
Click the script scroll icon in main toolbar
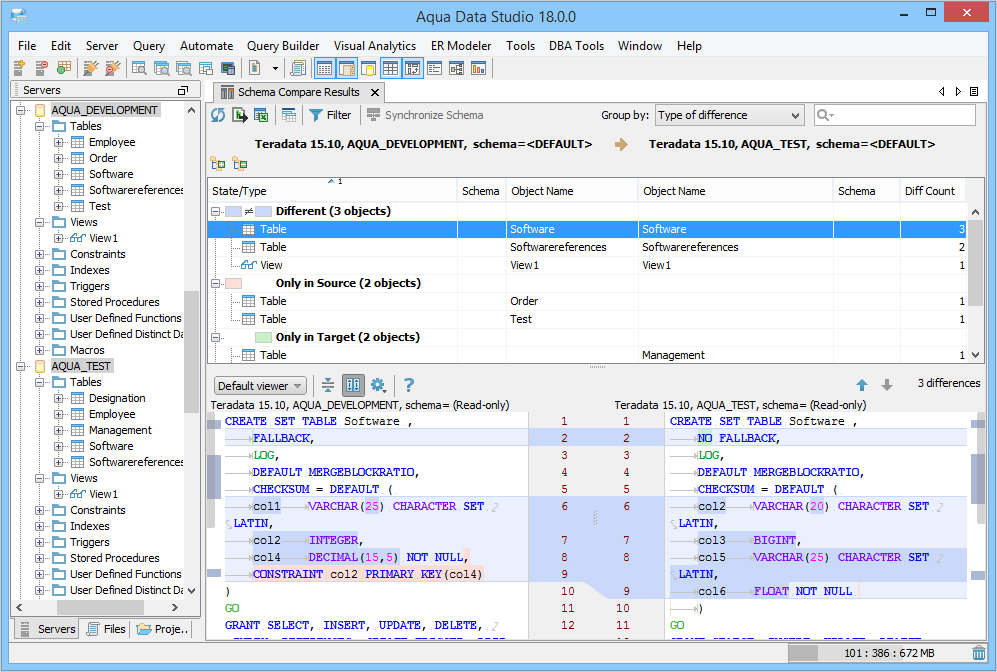[x=298, y=68]
